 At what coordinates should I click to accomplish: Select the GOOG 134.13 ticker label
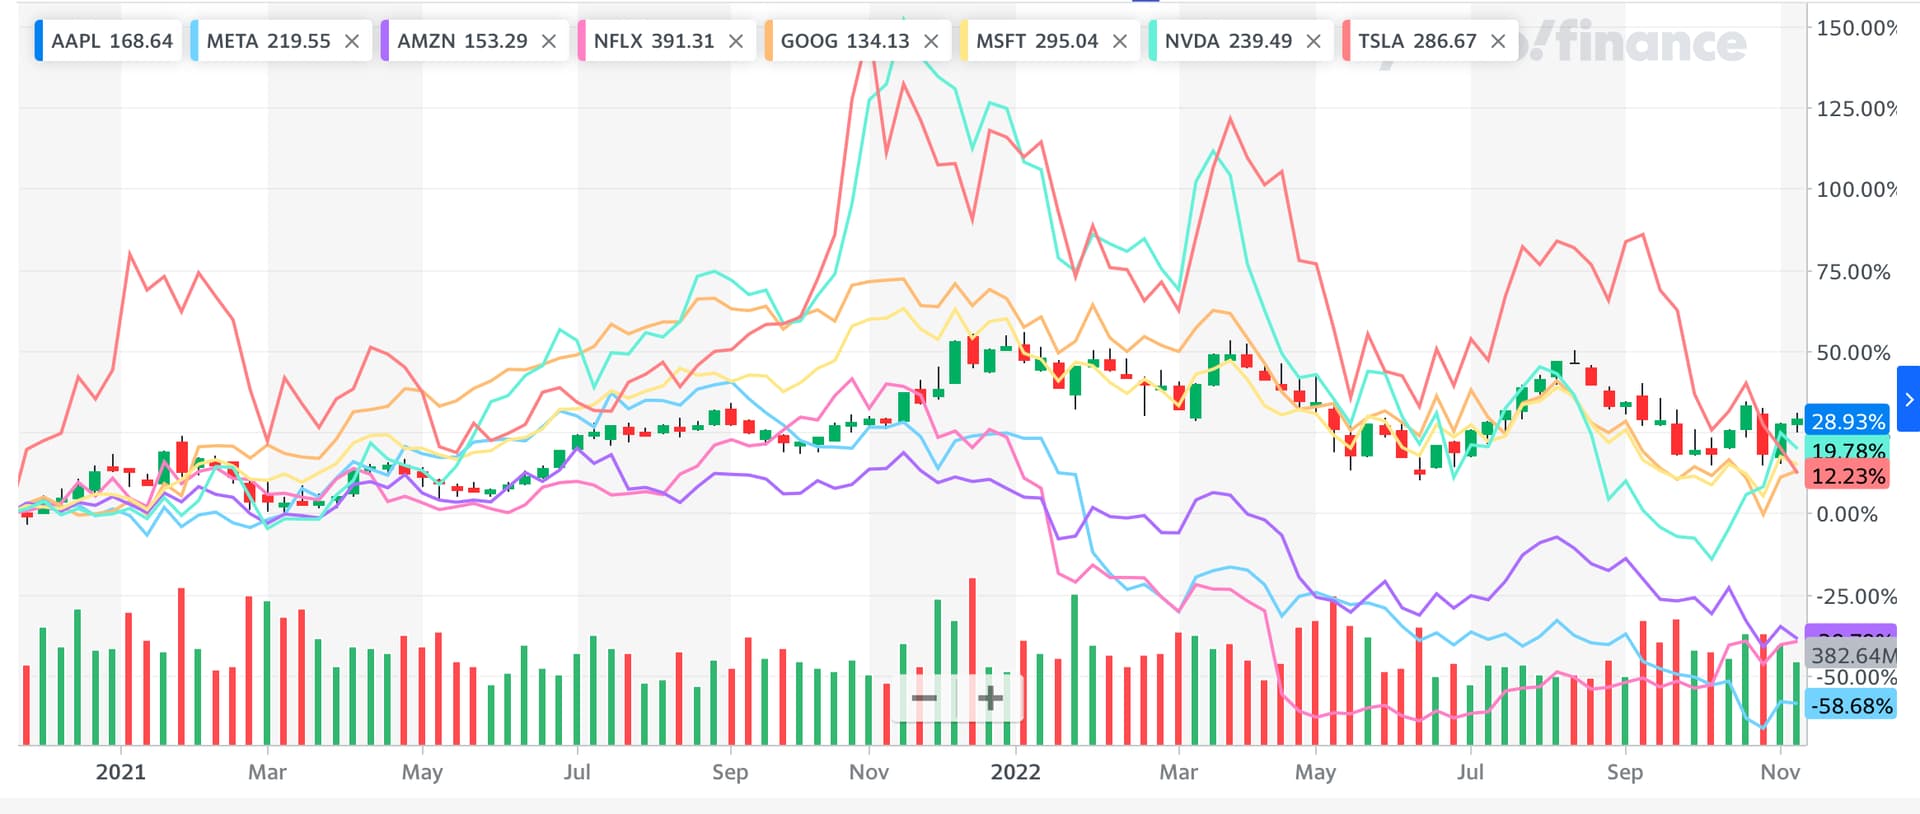[x=845, y=41]
